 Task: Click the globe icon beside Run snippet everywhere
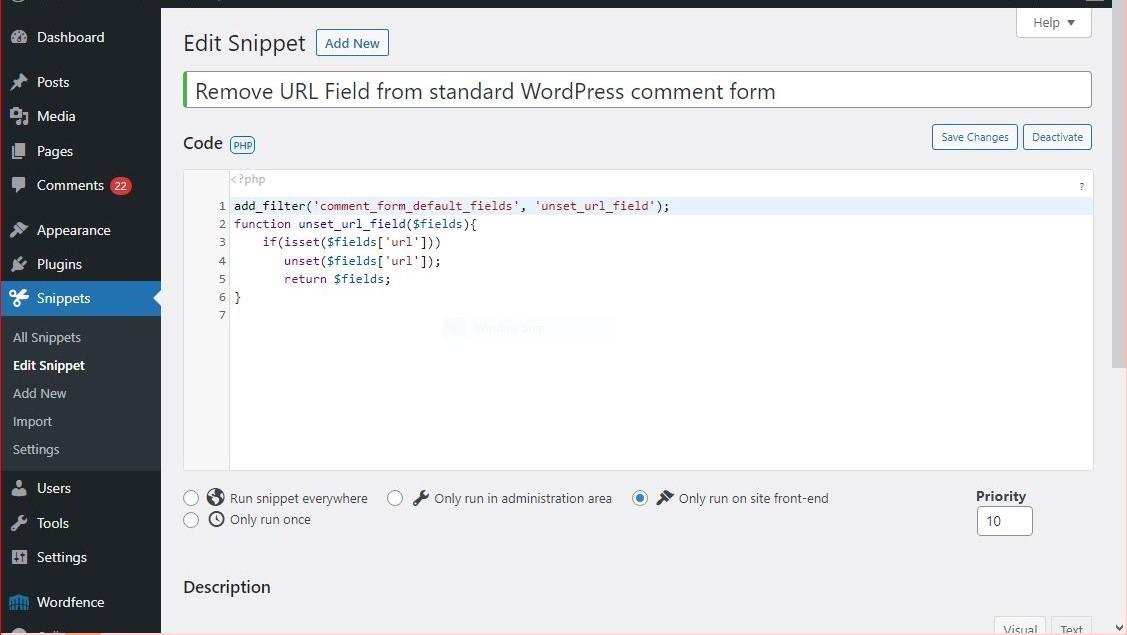tap(216, 498)
